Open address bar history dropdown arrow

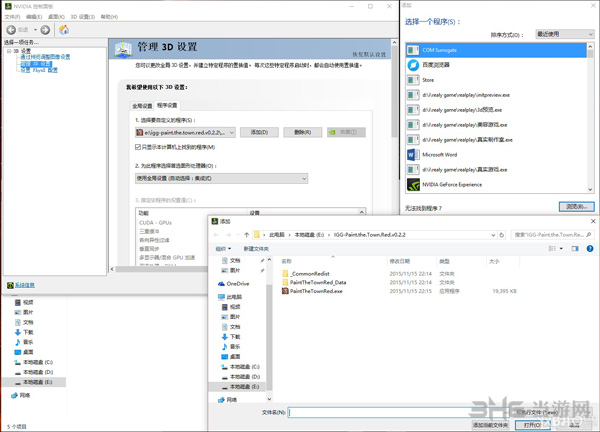(x=493, y=235)
